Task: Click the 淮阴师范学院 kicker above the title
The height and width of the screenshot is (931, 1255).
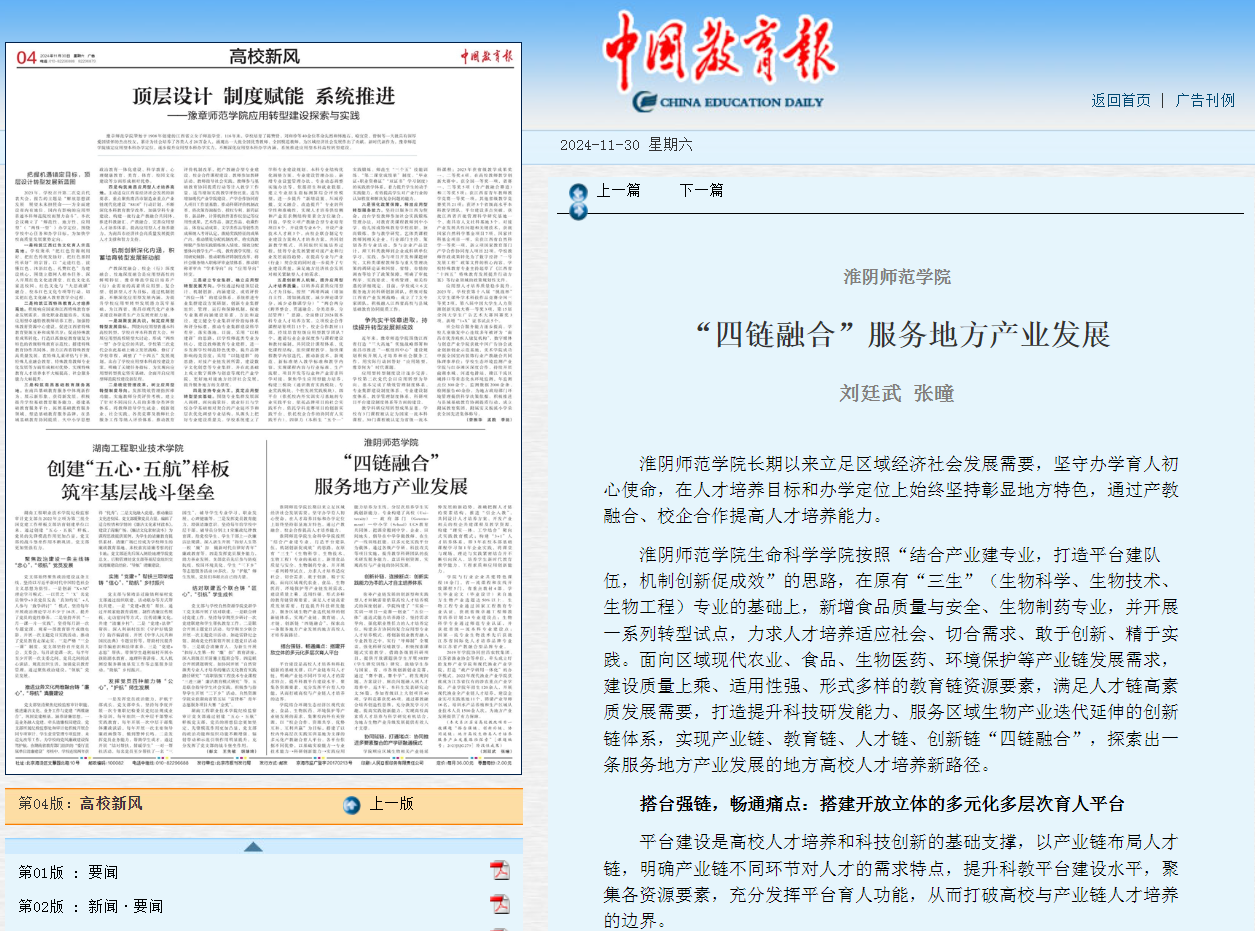Action: pos(897,277)
